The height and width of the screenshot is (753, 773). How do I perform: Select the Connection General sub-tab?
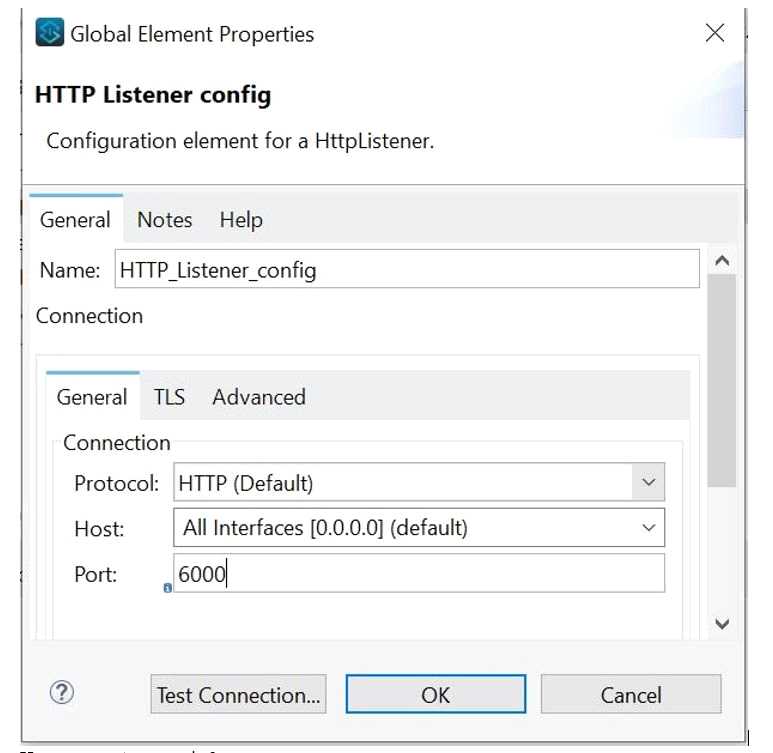tap(92, 397)
